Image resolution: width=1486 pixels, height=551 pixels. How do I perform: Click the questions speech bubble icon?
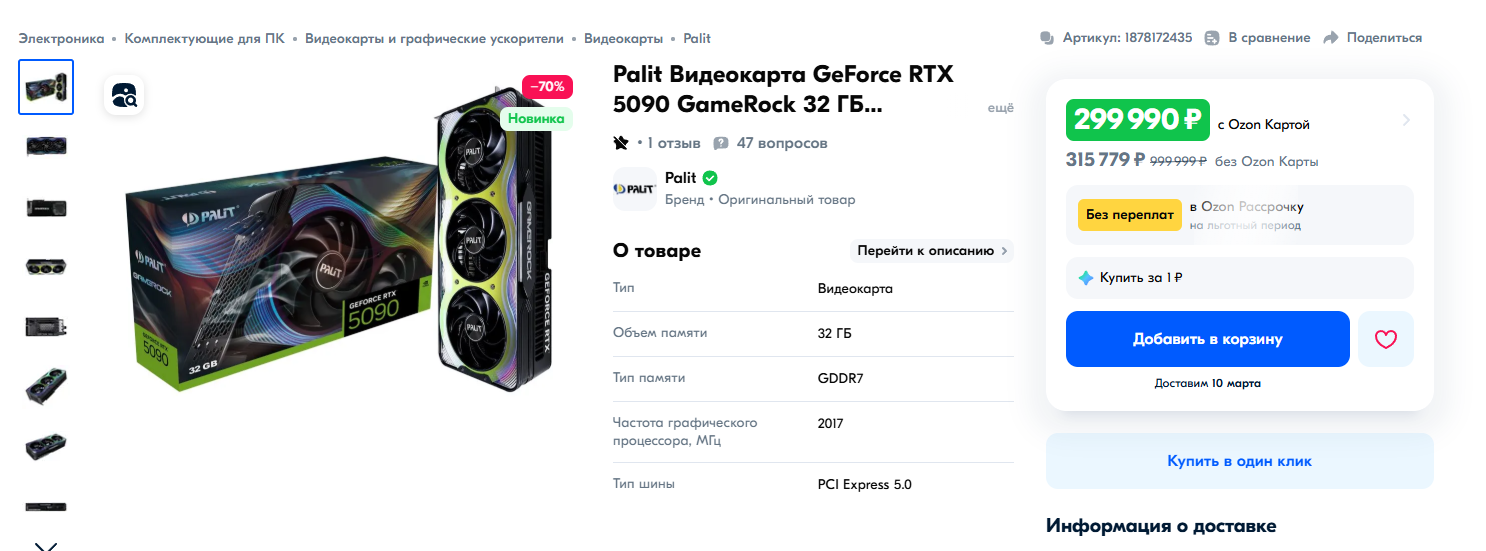pos(721,143)
